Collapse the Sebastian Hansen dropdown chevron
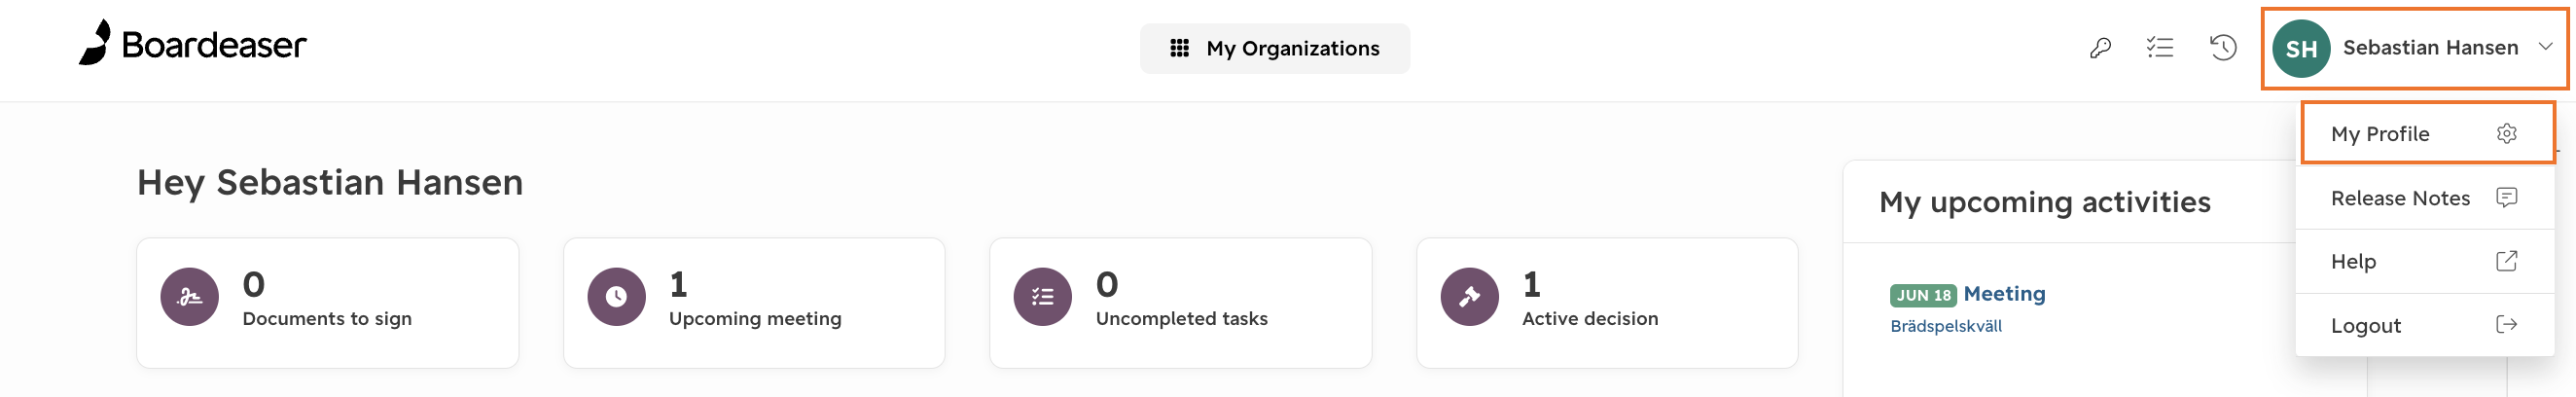Viewport: 2576px width, 397px height. pos(2545,47)
